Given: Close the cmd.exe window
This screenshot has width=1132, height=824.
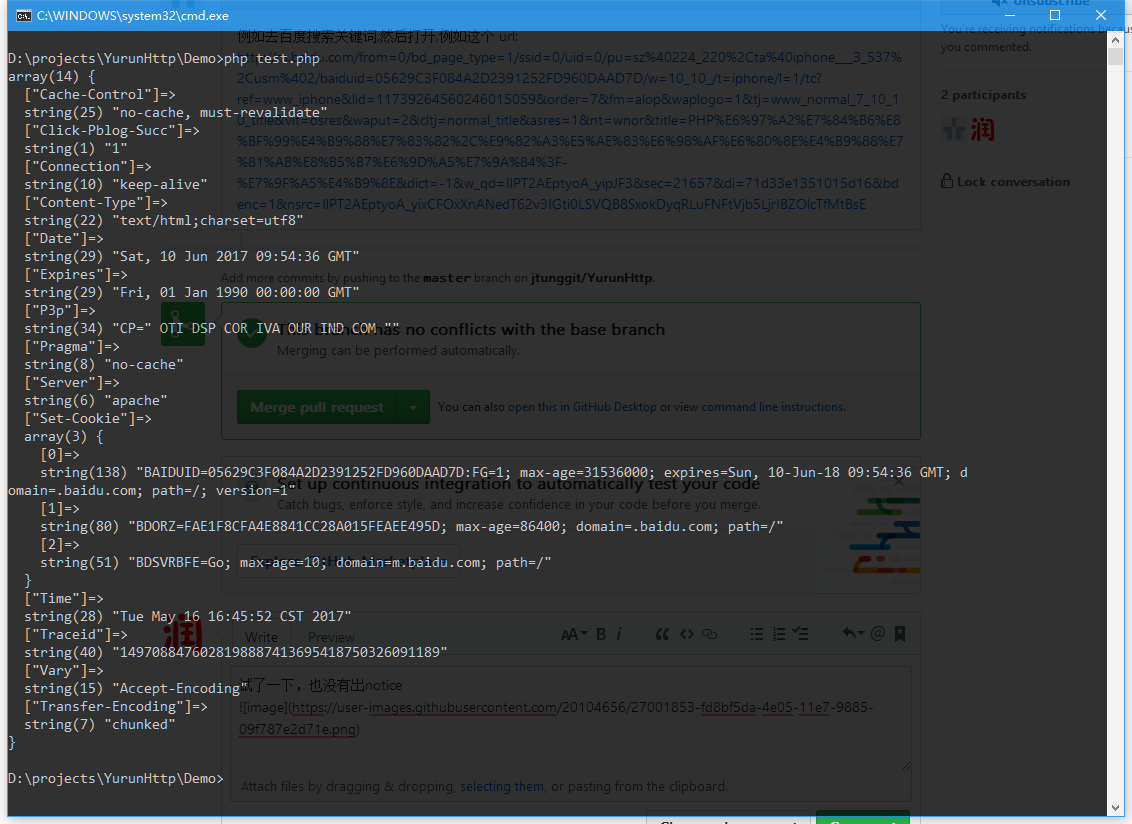Looking at the screenshot, I should point(1100,15).
